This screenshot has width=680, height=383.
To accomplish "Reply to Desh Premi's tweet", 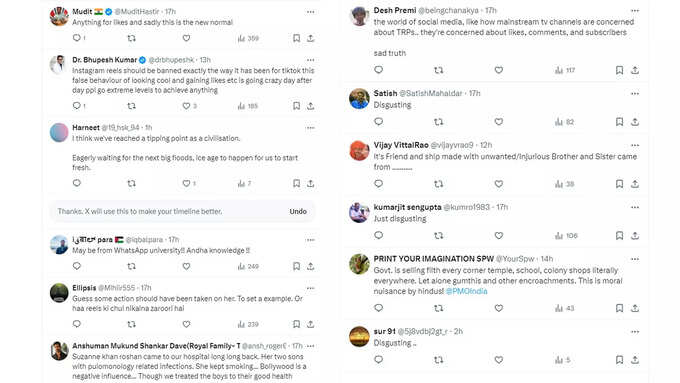I will tap(379, 70).
